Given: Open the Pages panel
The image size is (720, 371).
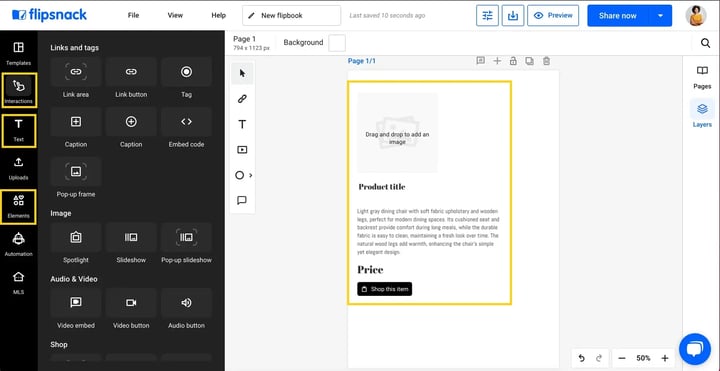Looking at the screenshot, I should click(702, 77).
